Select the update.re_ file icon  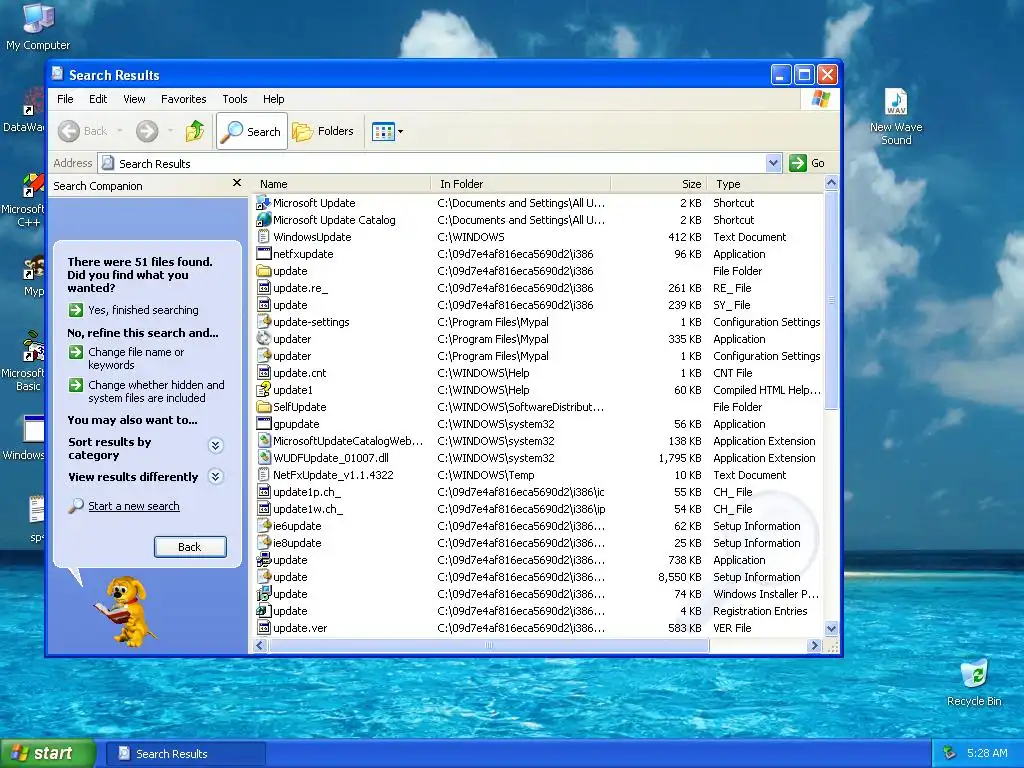click(x=264, y=287)
